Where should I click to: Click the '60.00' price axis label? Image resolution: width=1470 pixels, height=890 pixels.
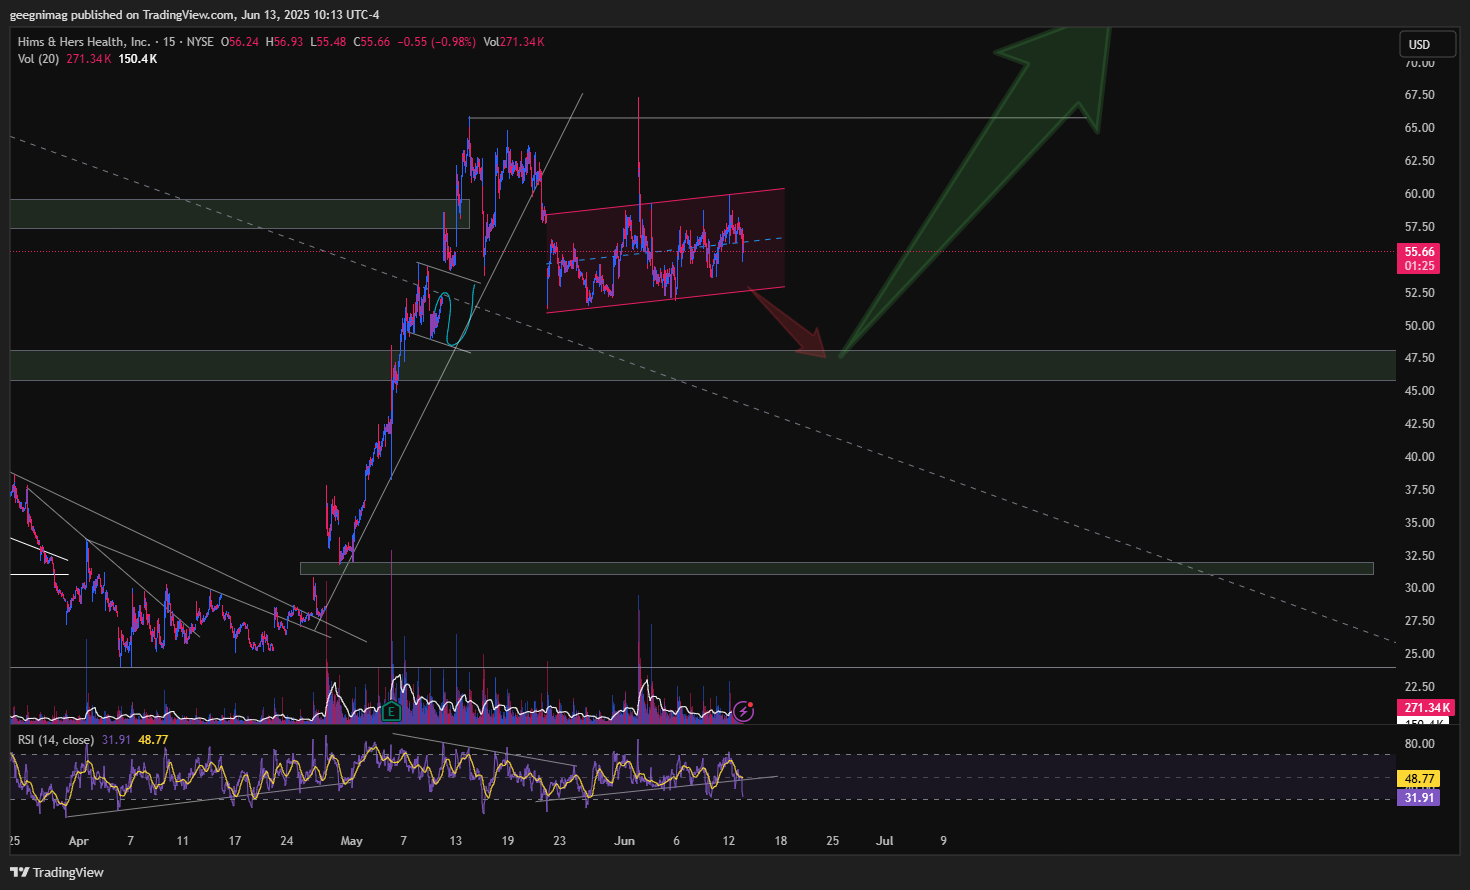click(1419, 194)
